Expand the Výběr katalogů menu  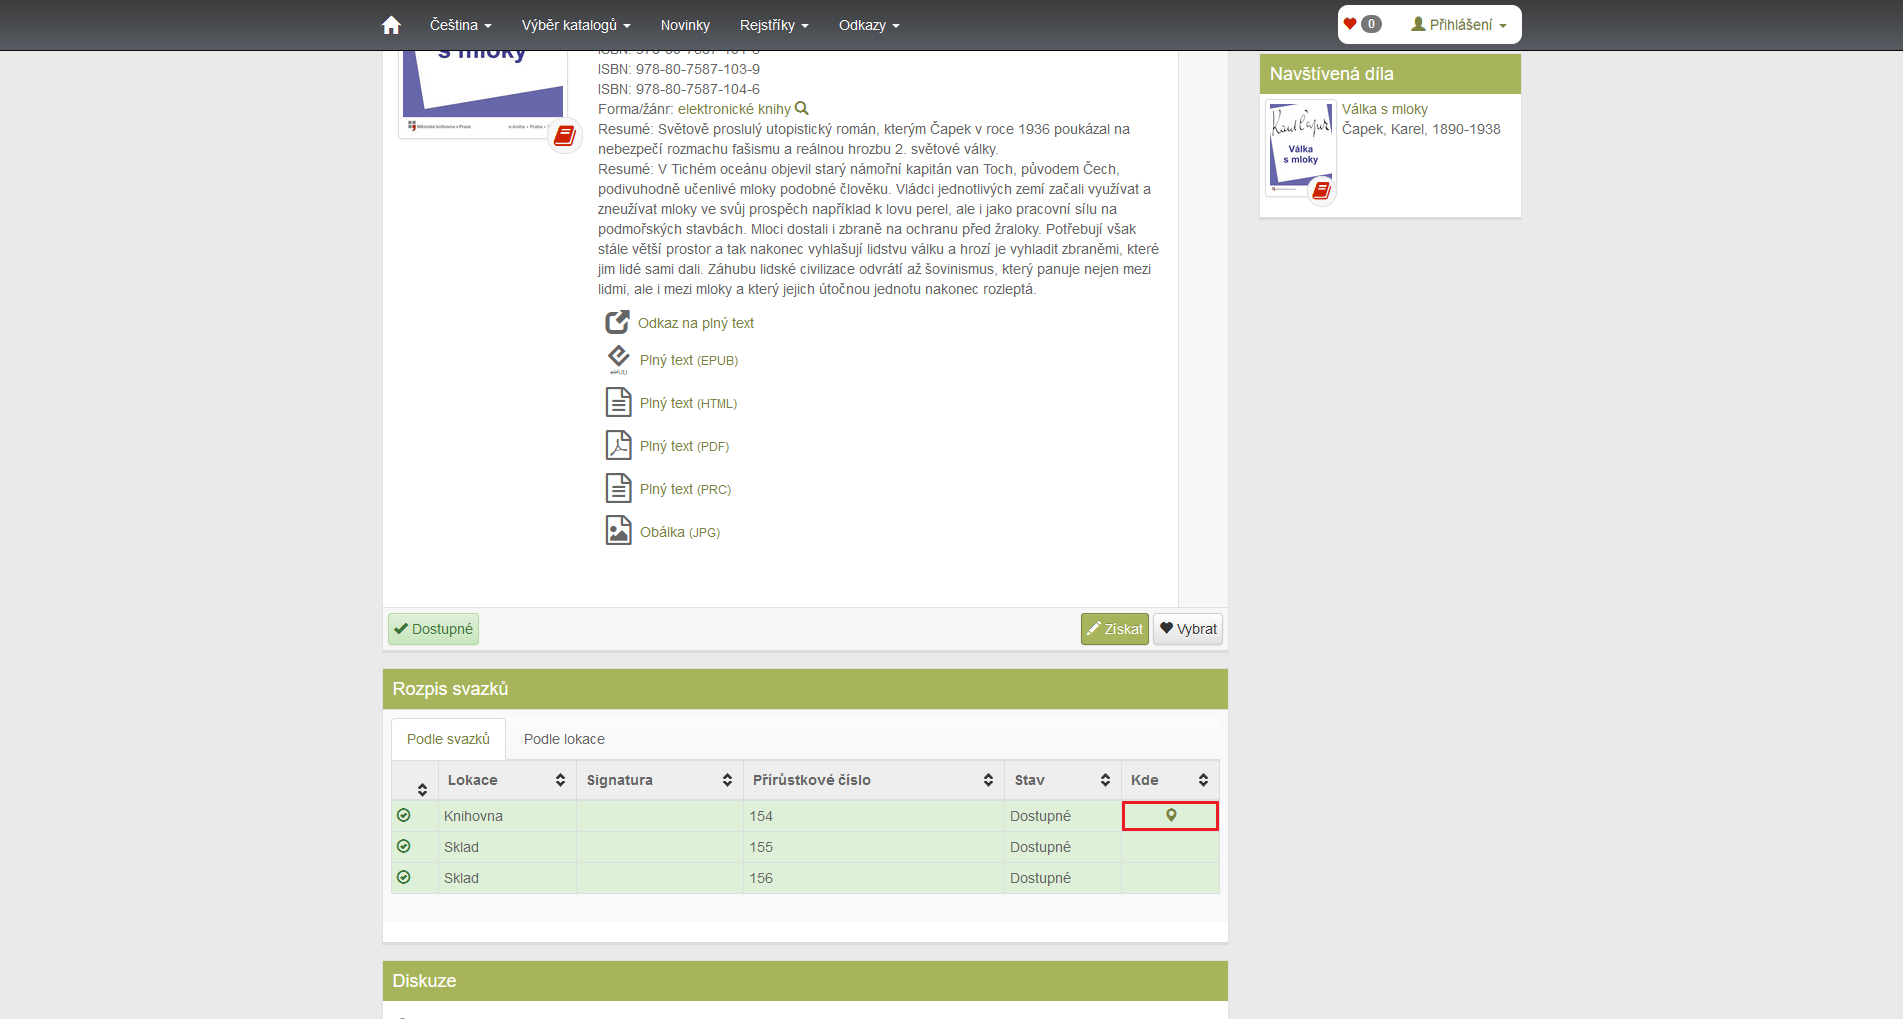[575, 25]
